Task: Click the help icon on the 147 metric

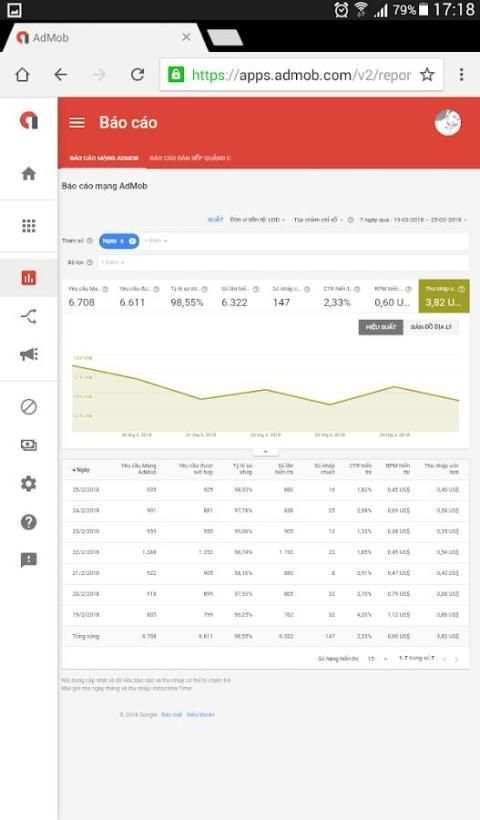Action: [307, 289]
